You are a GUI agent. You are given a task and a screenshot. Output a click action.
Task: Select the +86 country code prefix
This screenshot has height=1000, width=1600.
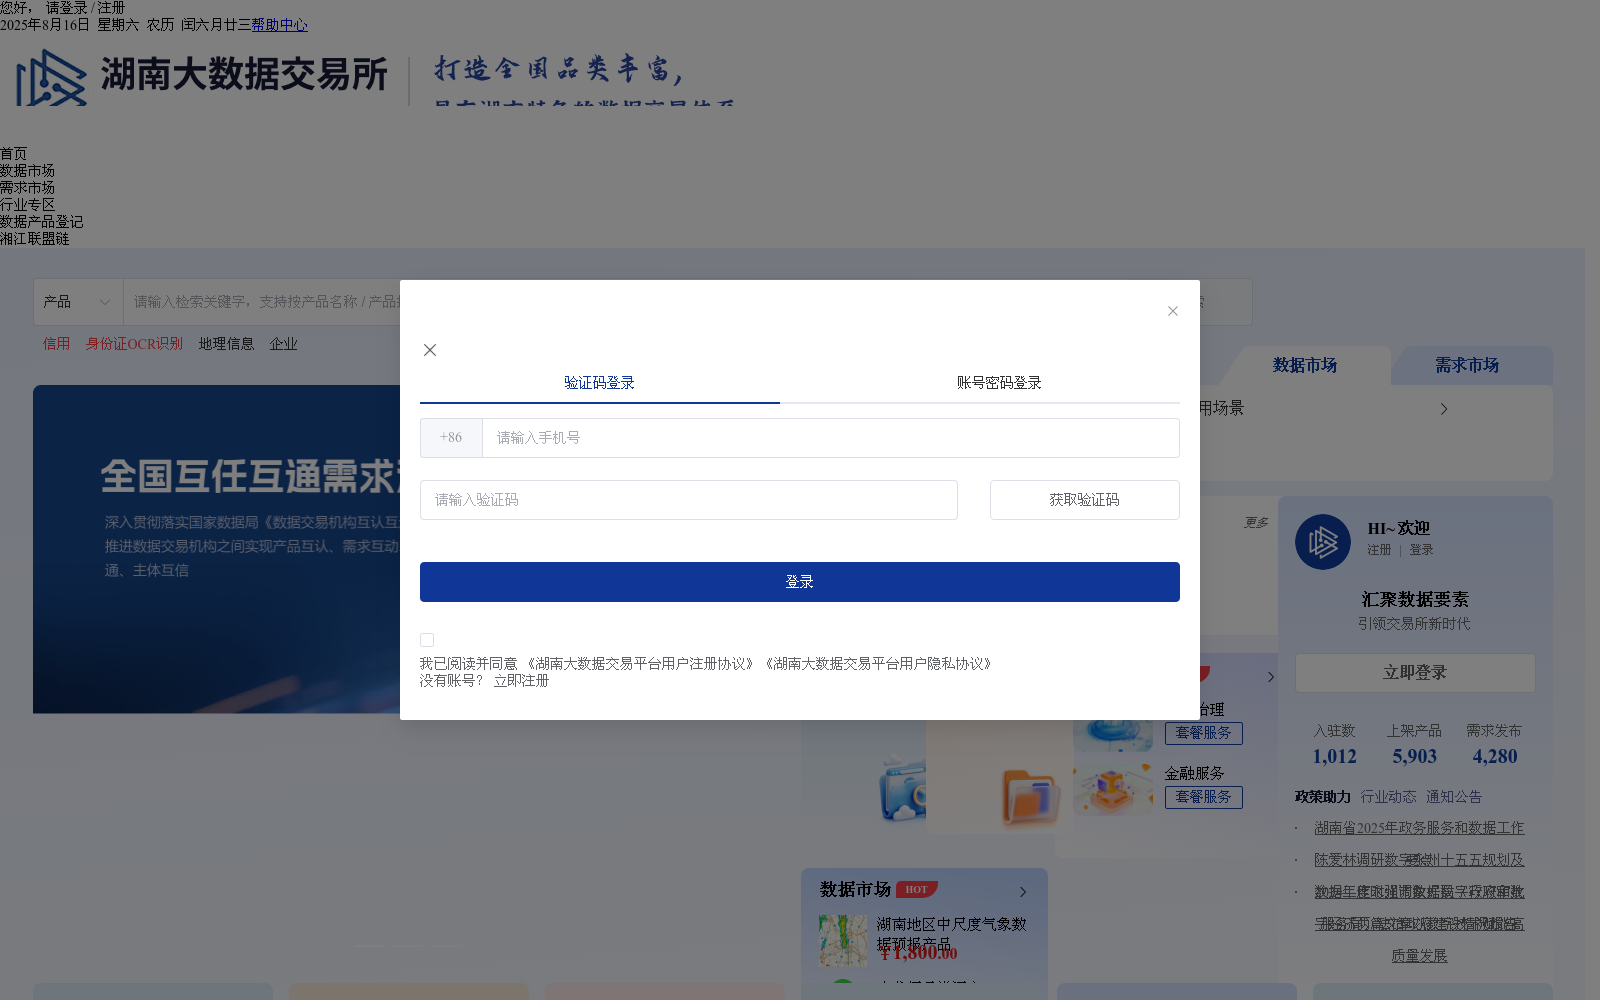click(451, 438)
